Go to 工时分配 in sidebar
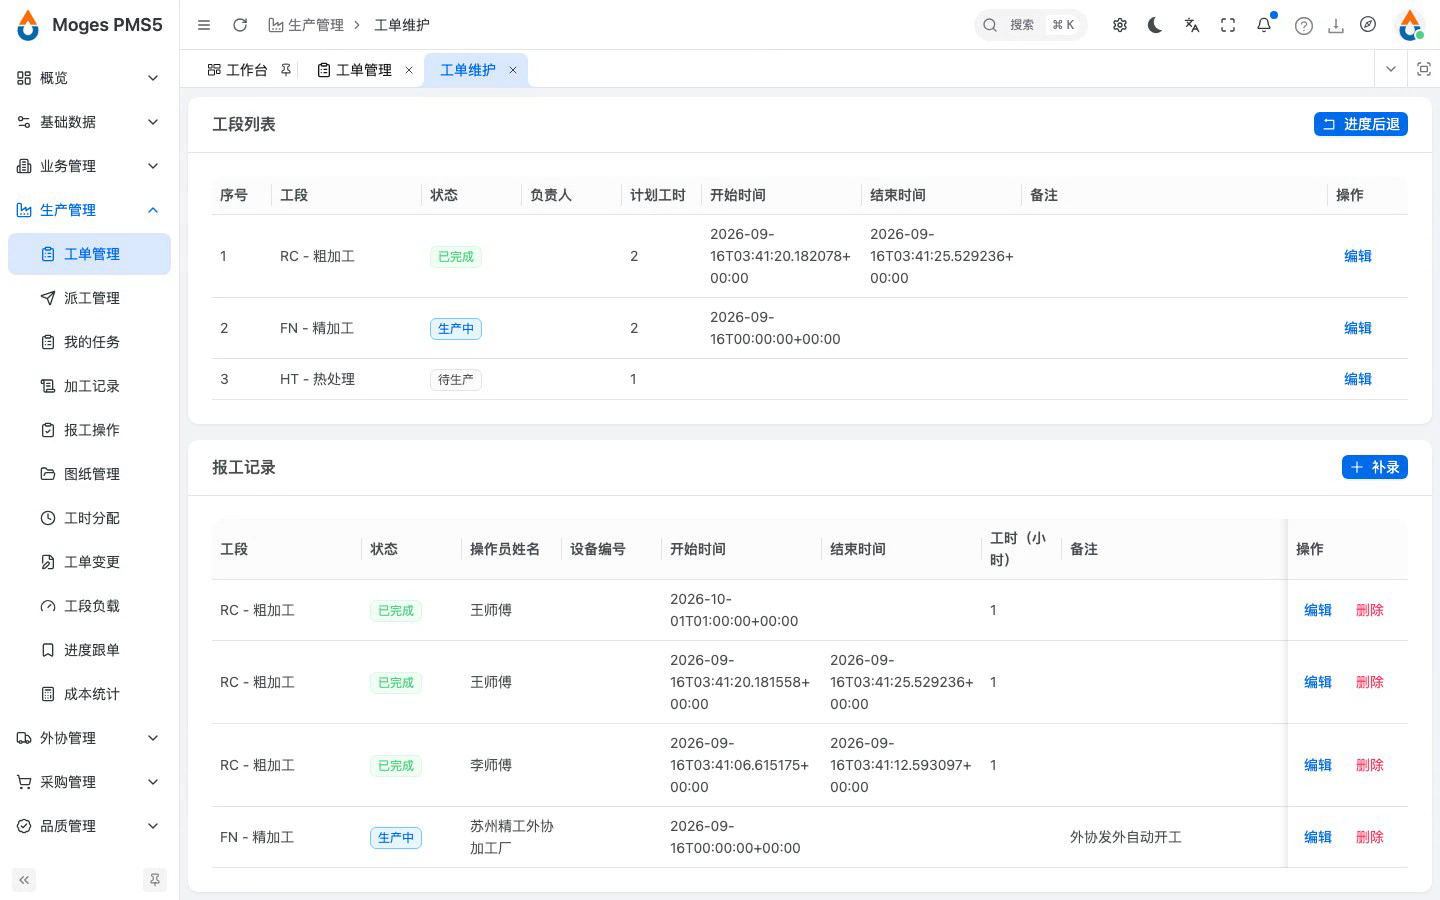 (x=89, y=518)
